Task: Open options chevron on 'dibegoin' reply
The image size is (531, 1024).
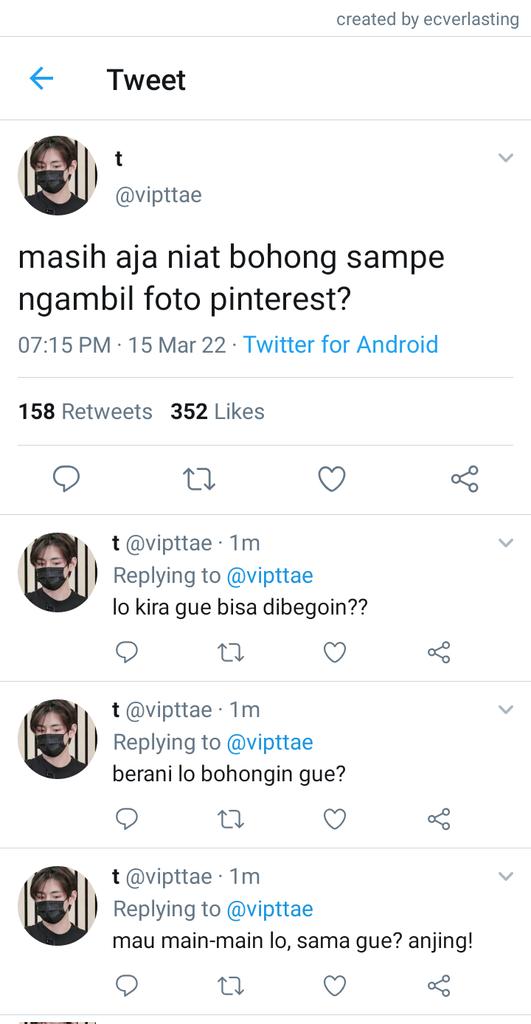Action: [x=506, y=543]
